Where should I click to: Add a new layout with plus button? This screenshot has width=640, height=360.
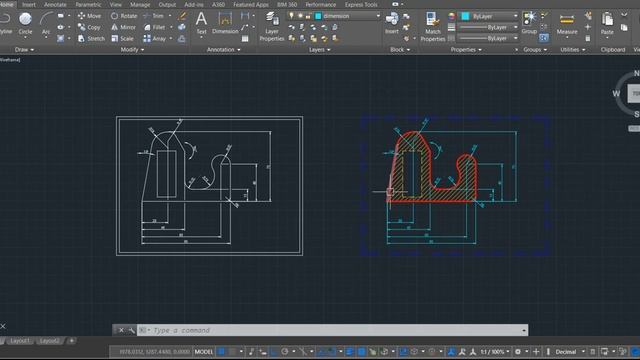point(71,340)
